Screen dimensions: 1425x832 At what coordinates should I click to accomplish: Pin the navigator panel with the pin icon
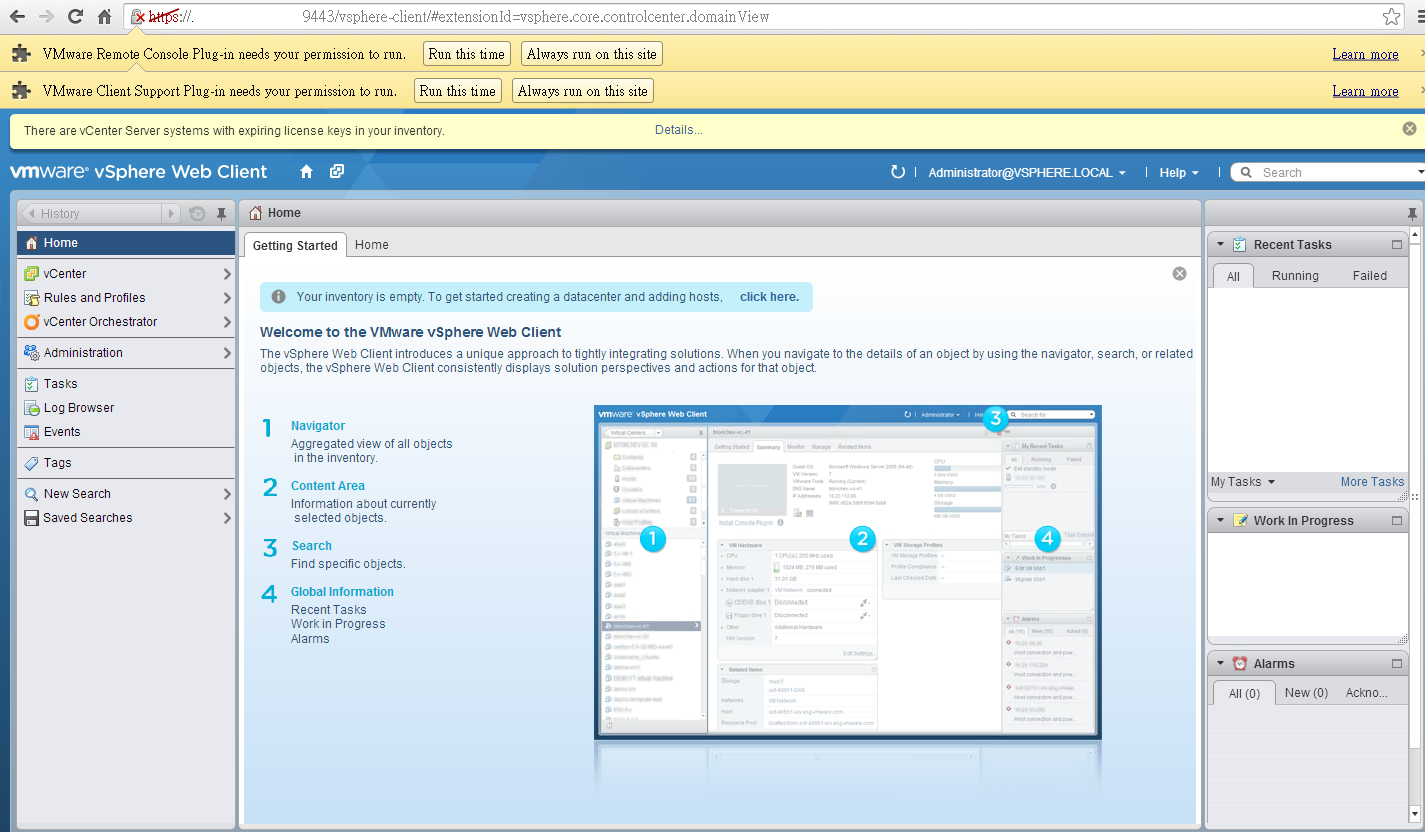pos(221,213)
